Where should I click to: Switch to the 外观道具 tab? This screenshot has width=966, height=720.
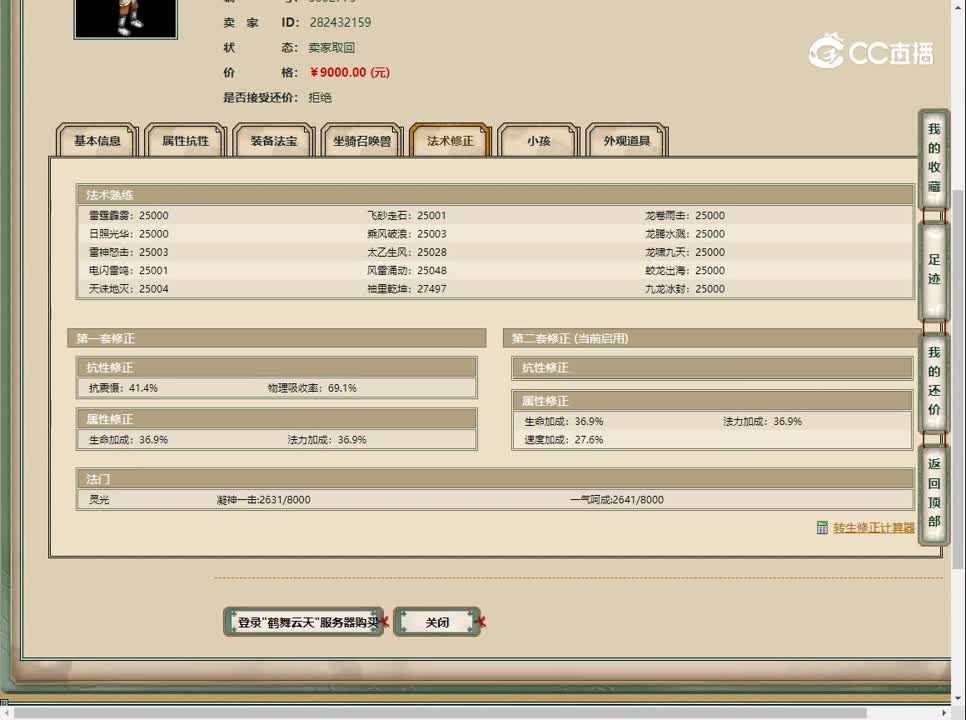(x=627, y=141)
